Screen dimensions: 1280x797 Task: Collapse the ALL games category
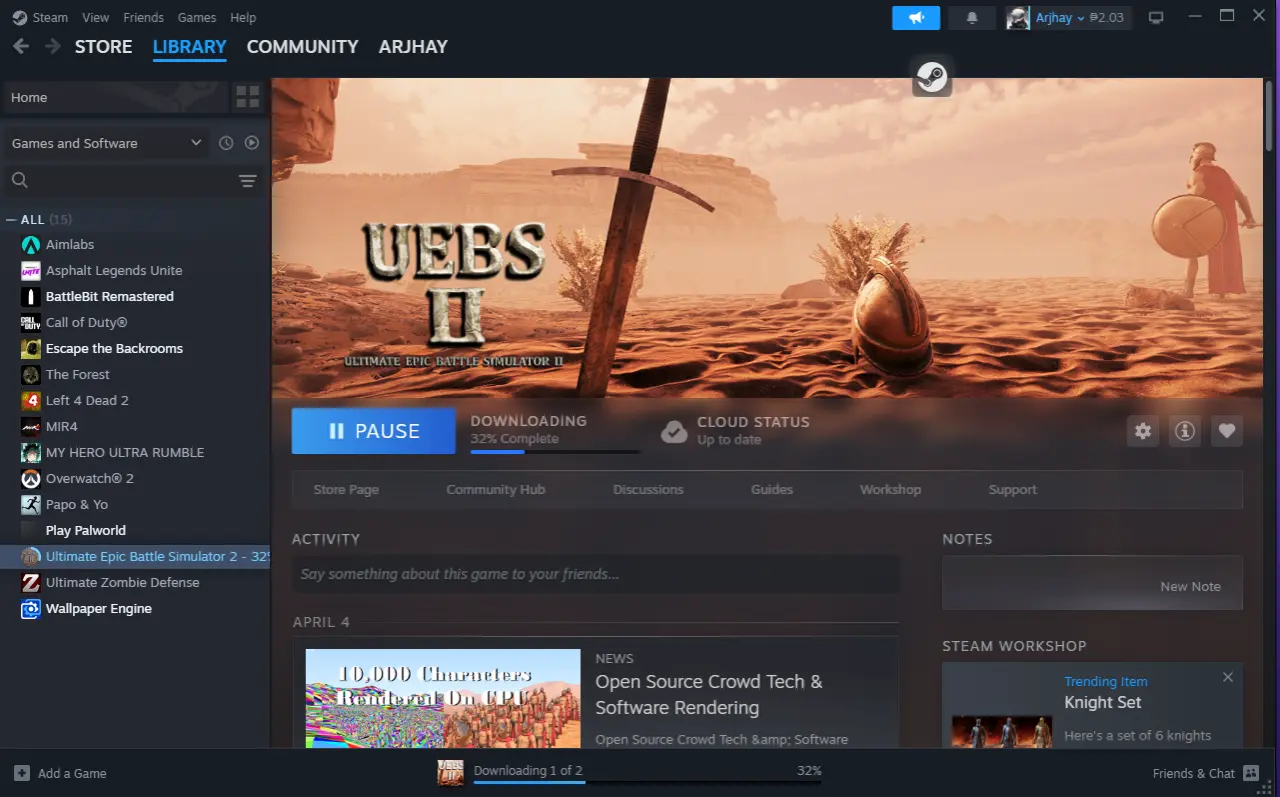[11, 219]
